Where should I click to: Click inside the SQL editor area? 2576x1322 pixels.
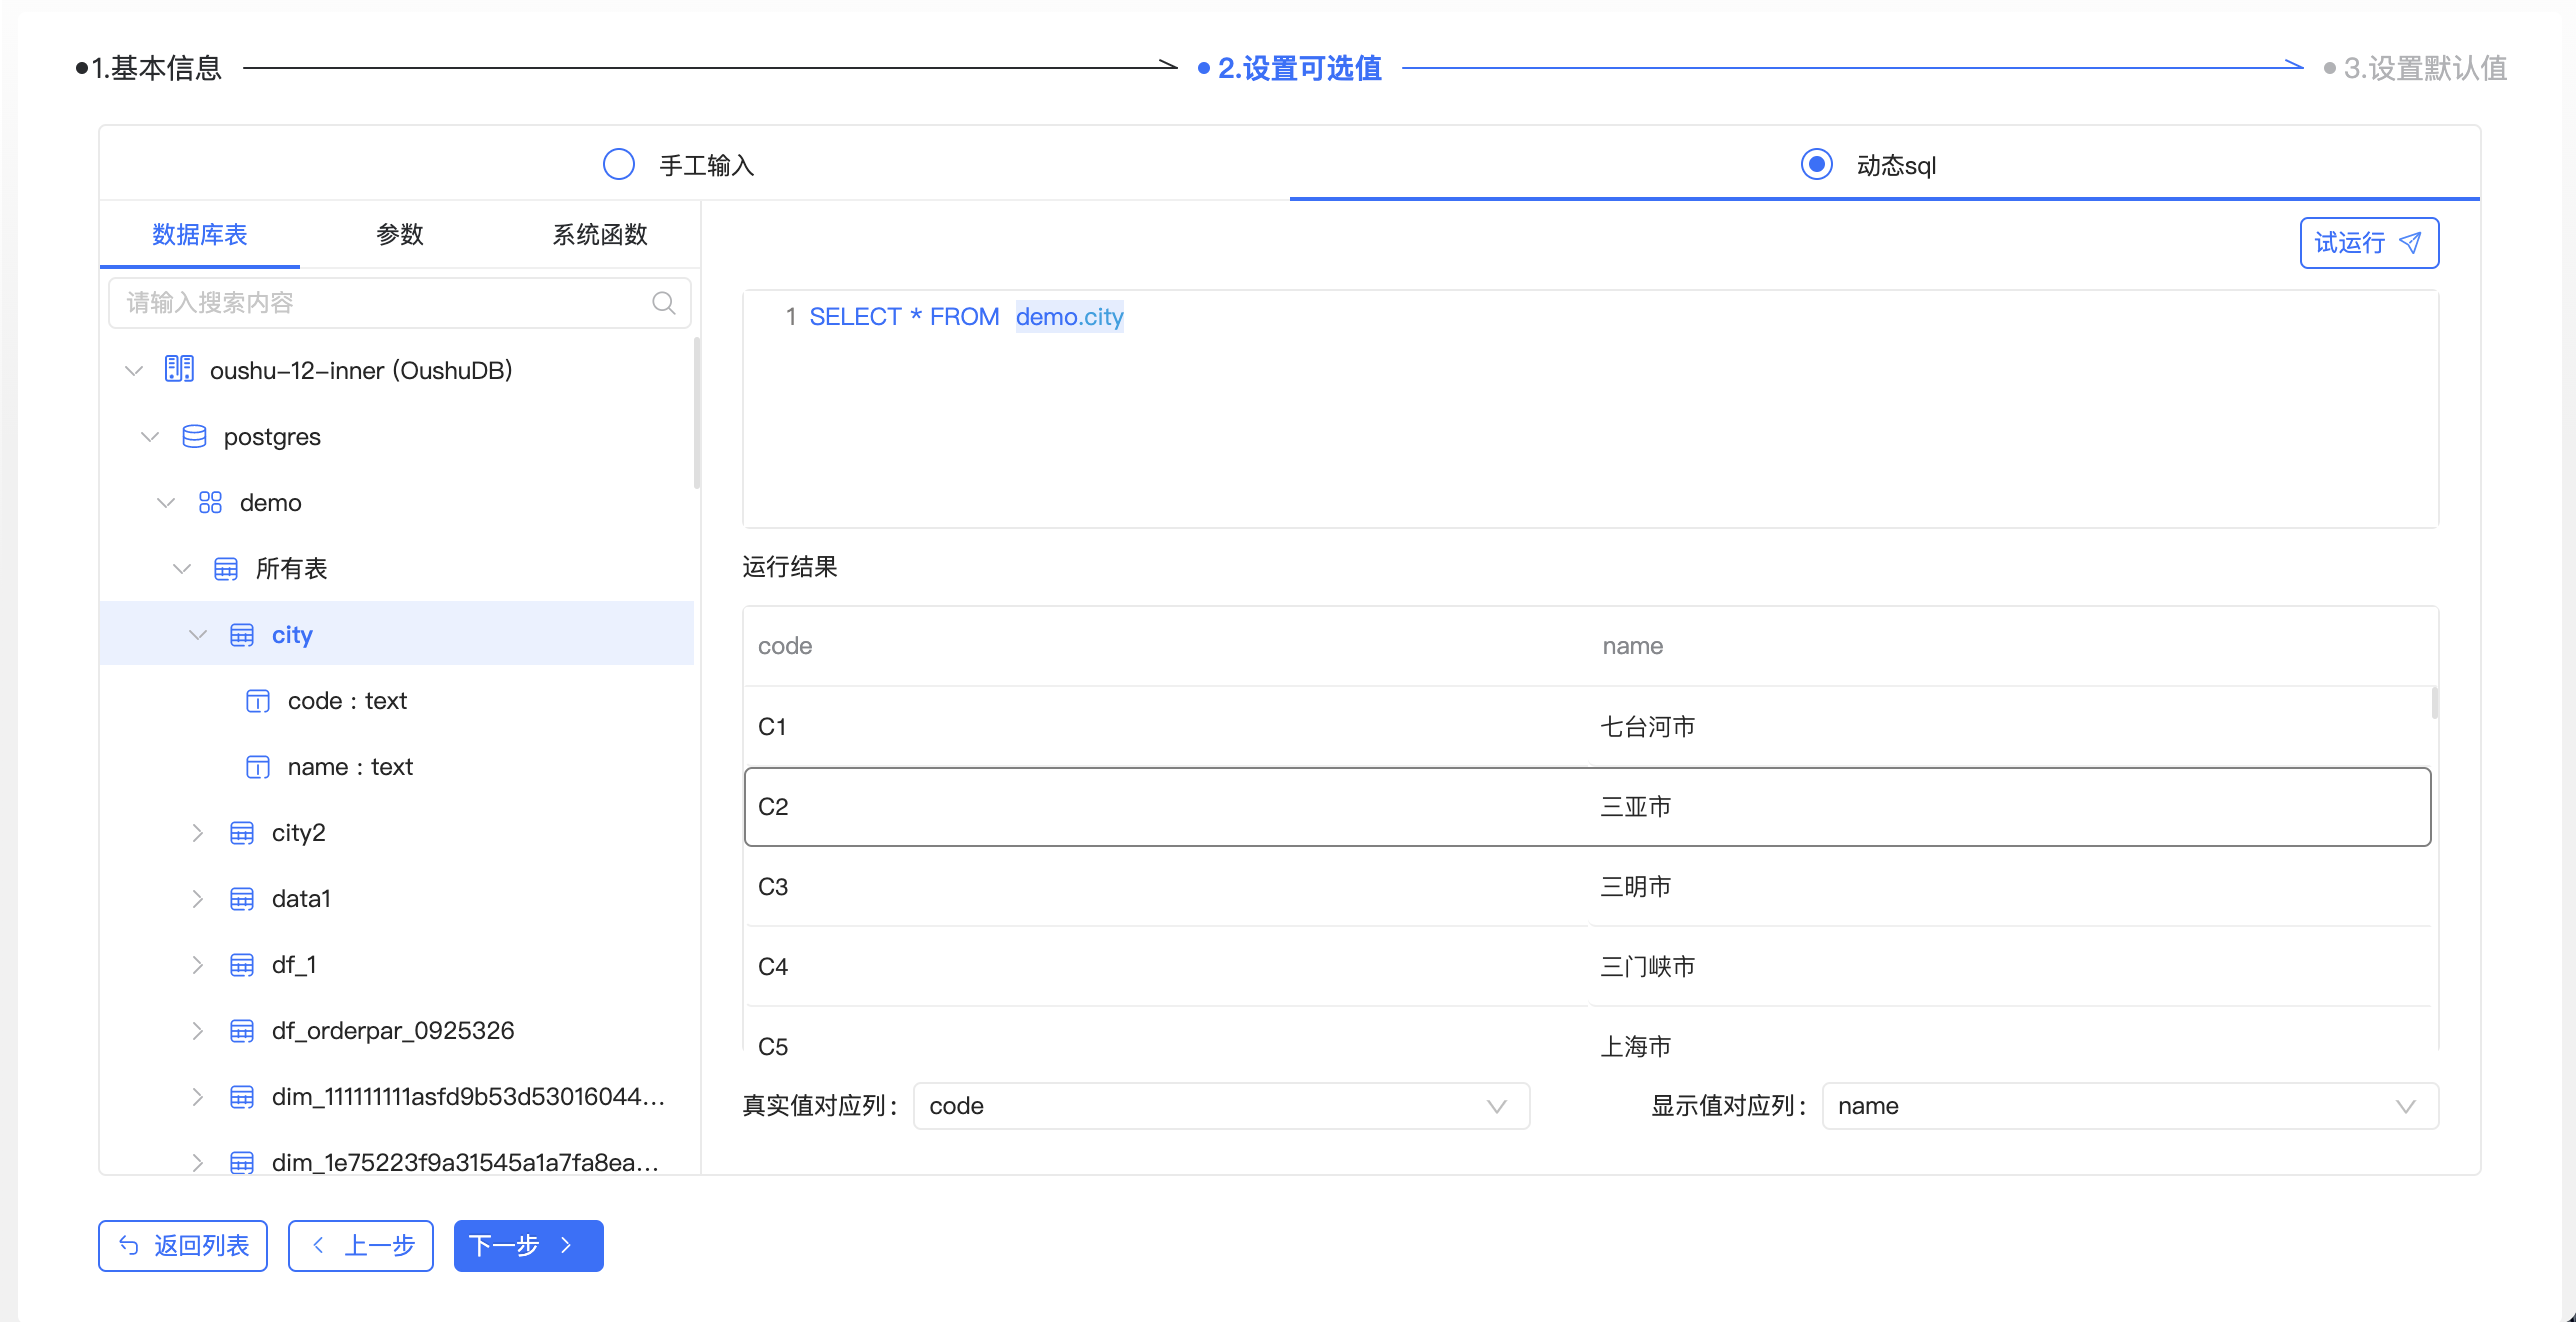(1590, 409)
